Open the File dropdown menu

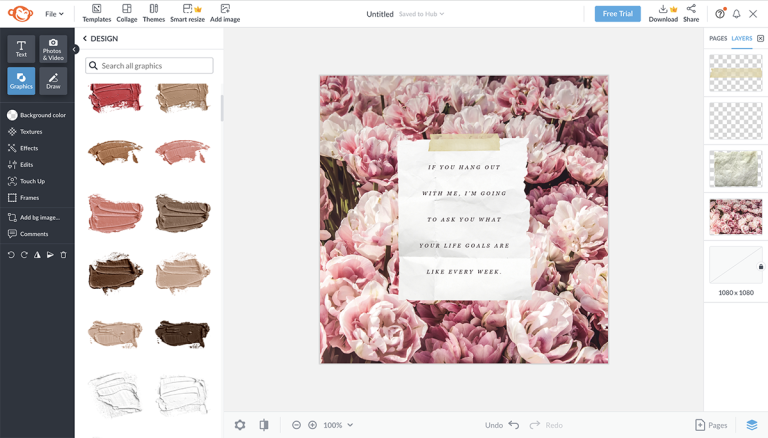[x=54, y=14]
